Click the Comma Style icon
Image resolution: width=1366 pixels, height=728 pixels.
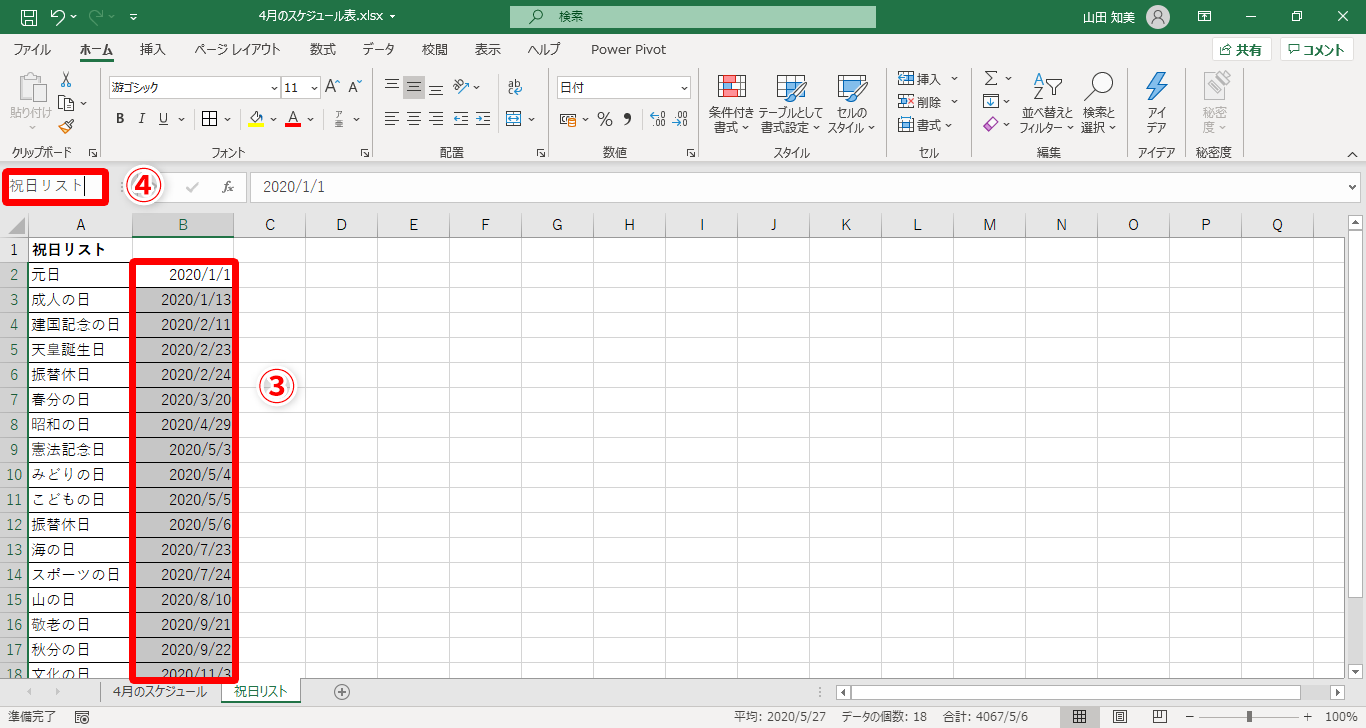click(x=627, y=119)
